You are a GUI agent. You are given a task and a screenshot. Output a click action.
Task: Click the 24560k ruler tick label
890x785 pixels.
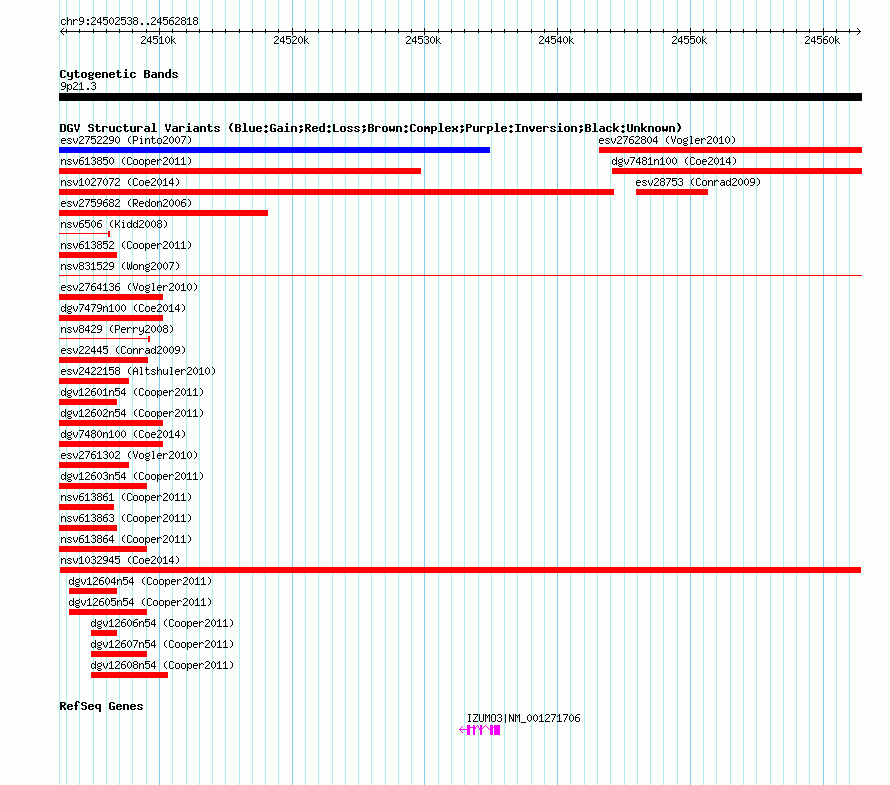click(x=822, y=40)
